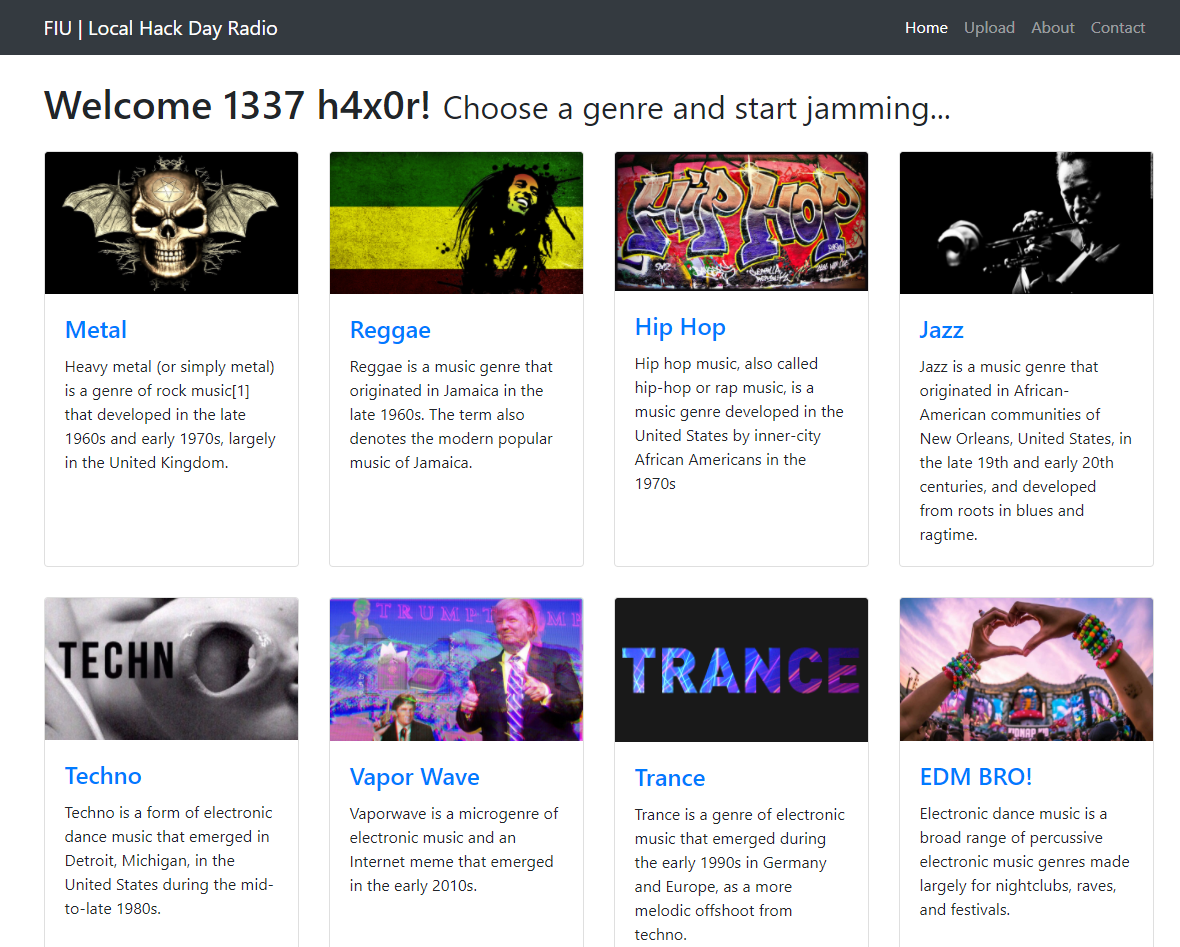This screenshot has height=947, width=1180.
Task: Open the Metal skull genre image
Action: coord(172,223)
